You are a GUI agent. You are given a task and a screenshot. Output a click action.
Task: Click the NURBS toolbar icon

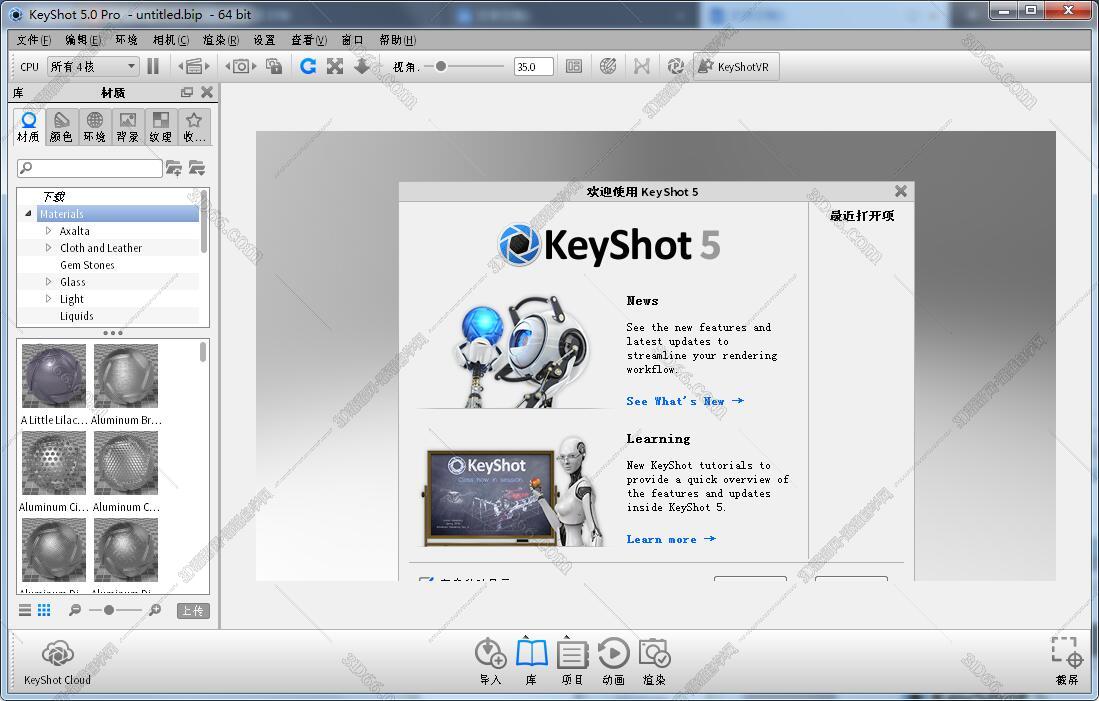641,67
